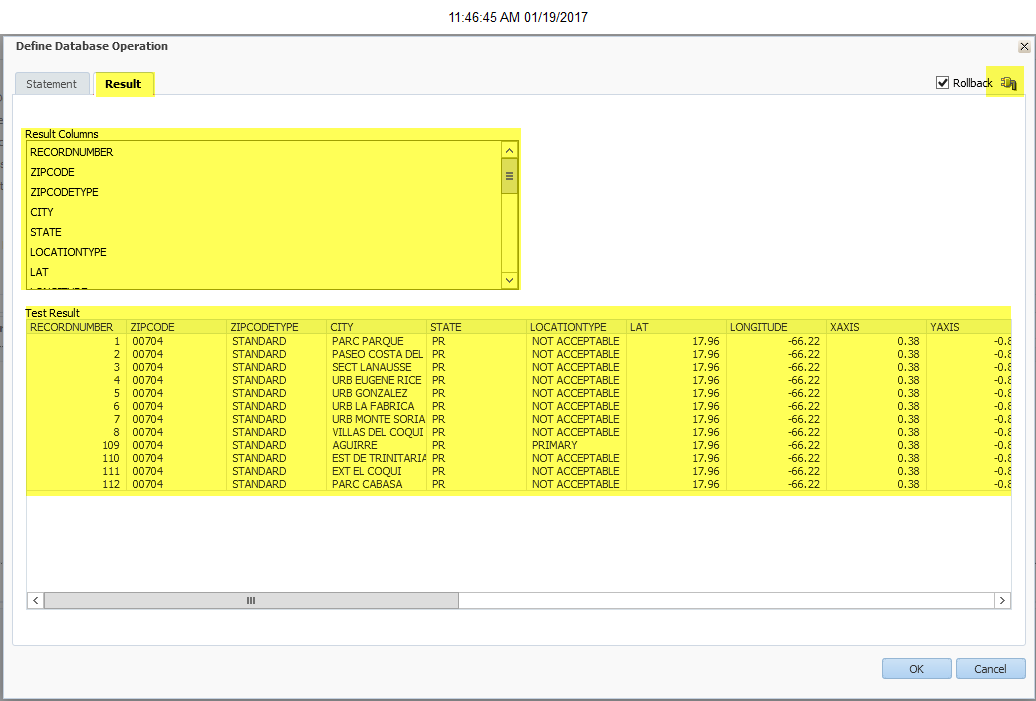Click the database test execution icon near Rollback
This screenshot has width=1036, height=701.
[x=1008, y=82]
